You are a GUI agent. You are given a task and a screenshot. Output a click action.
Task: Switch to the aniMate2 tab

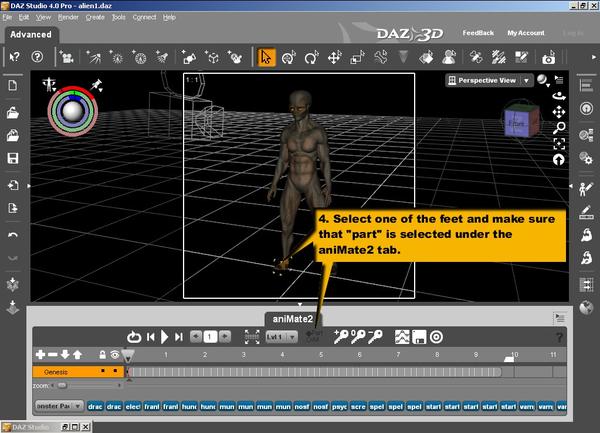pyautogui.click(x=293, y=319)
